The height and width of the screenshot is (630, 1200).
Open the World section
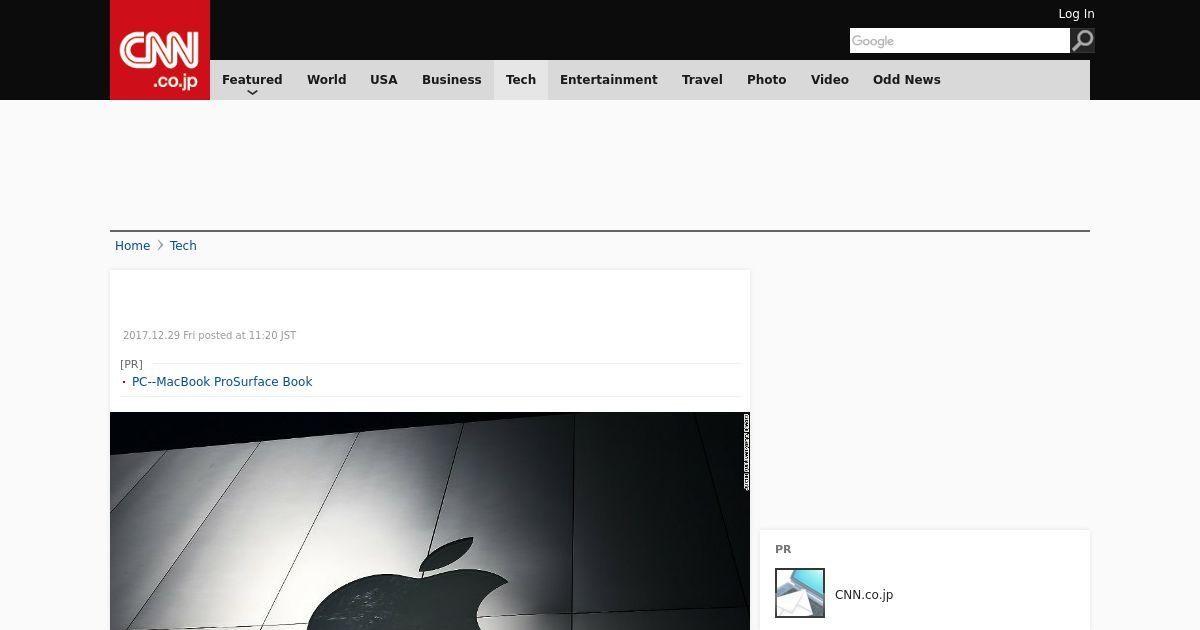click(326, 80)
